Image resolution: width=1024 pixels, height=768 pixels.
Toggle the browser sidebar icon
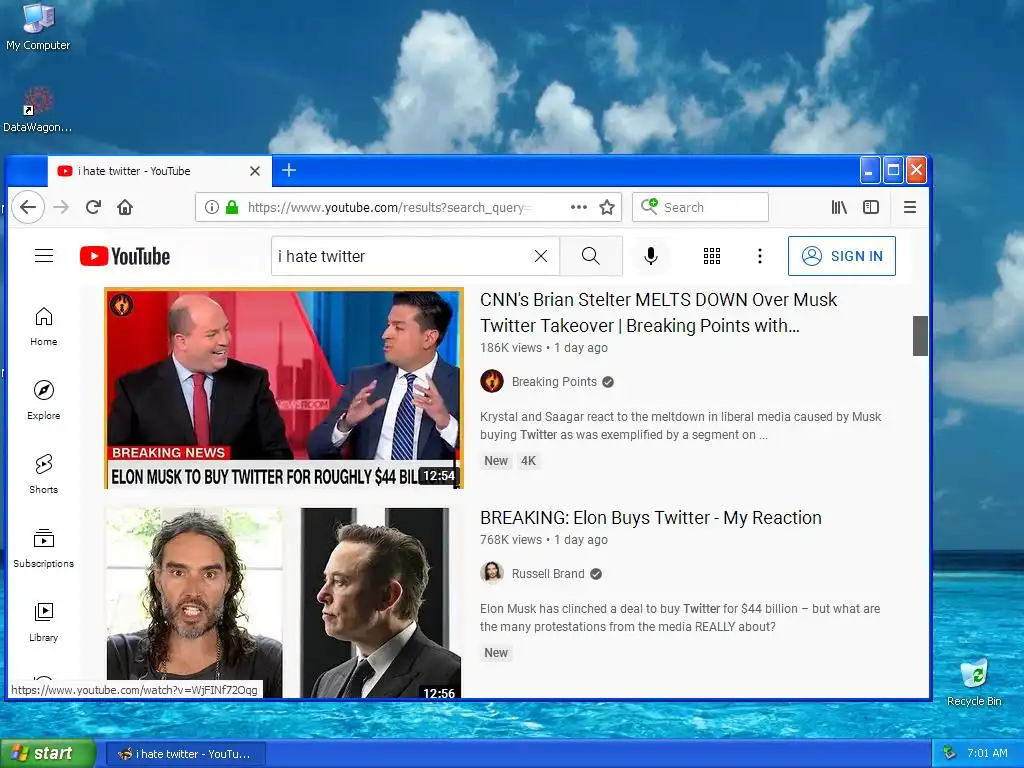[x=871, y=207]
